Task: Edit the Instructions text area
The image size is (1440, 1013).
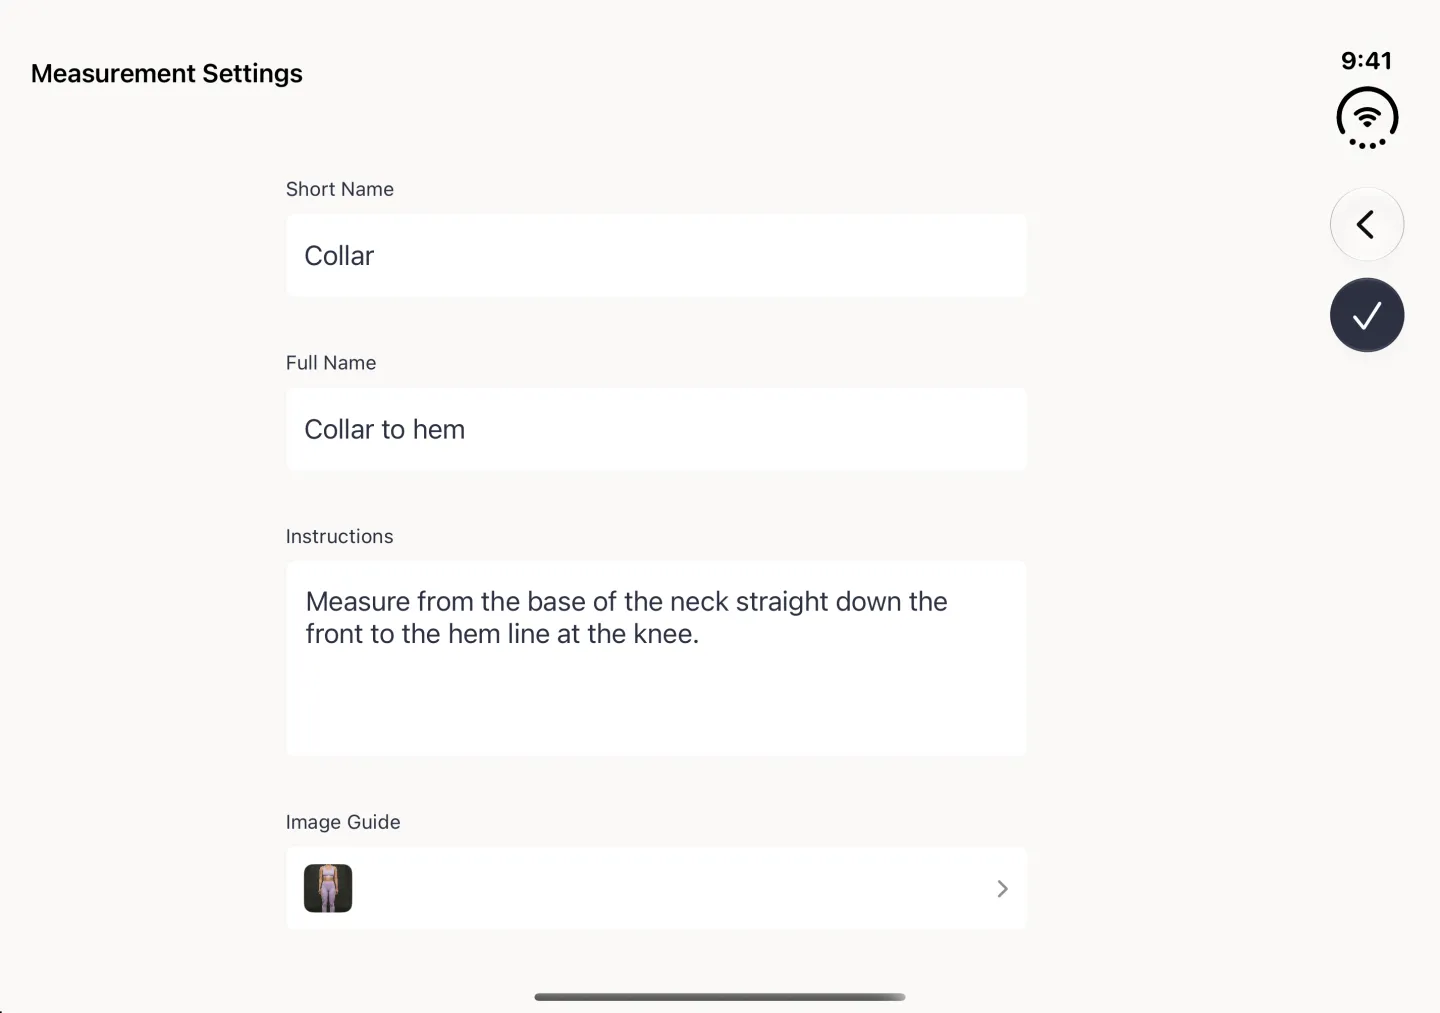Action: pos(656,658)
